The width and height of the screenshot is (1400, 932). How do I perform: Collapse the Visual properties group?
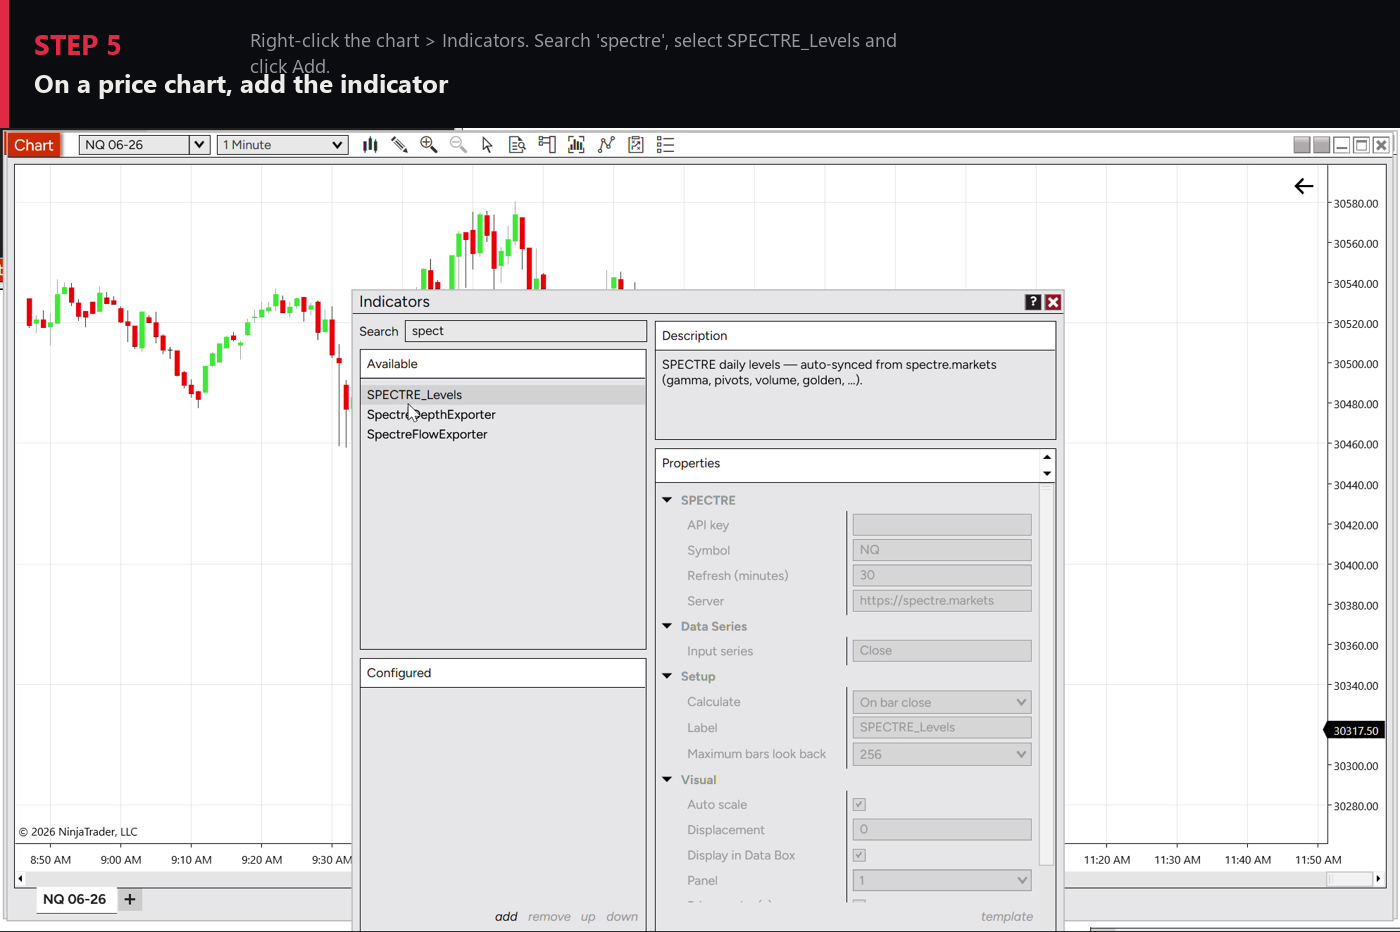tap(667, 780)
